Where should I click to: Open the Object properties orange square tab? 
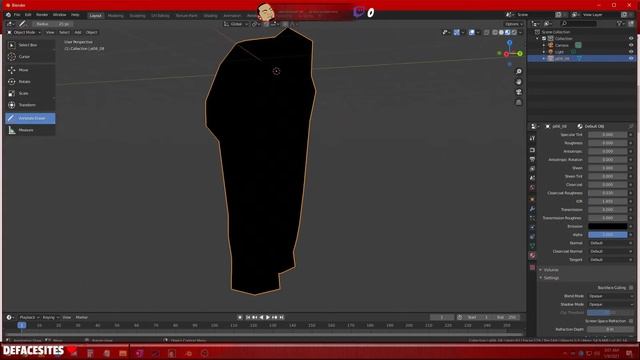click(532, 199)
